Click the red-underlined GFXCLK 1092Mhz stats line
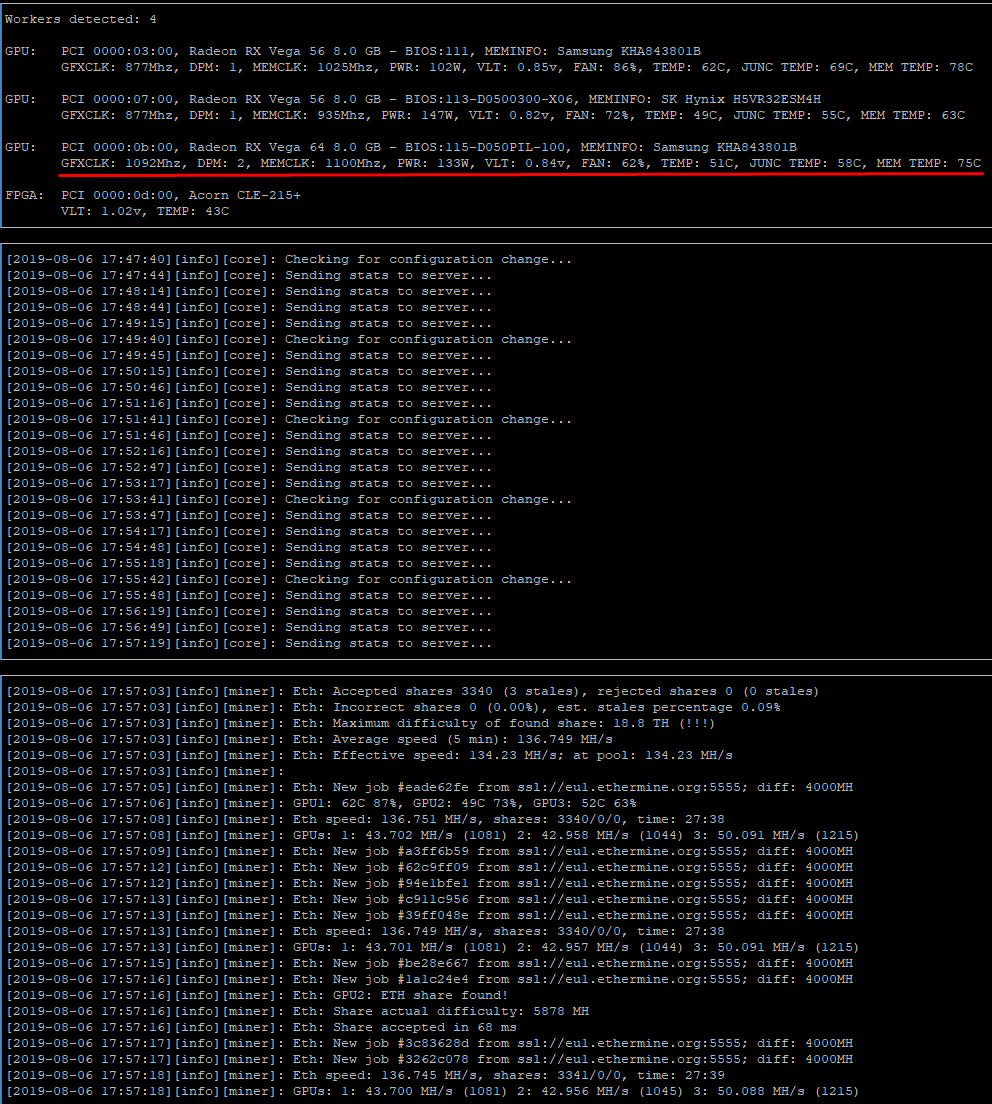992x1104 pixels. (520, 163)
